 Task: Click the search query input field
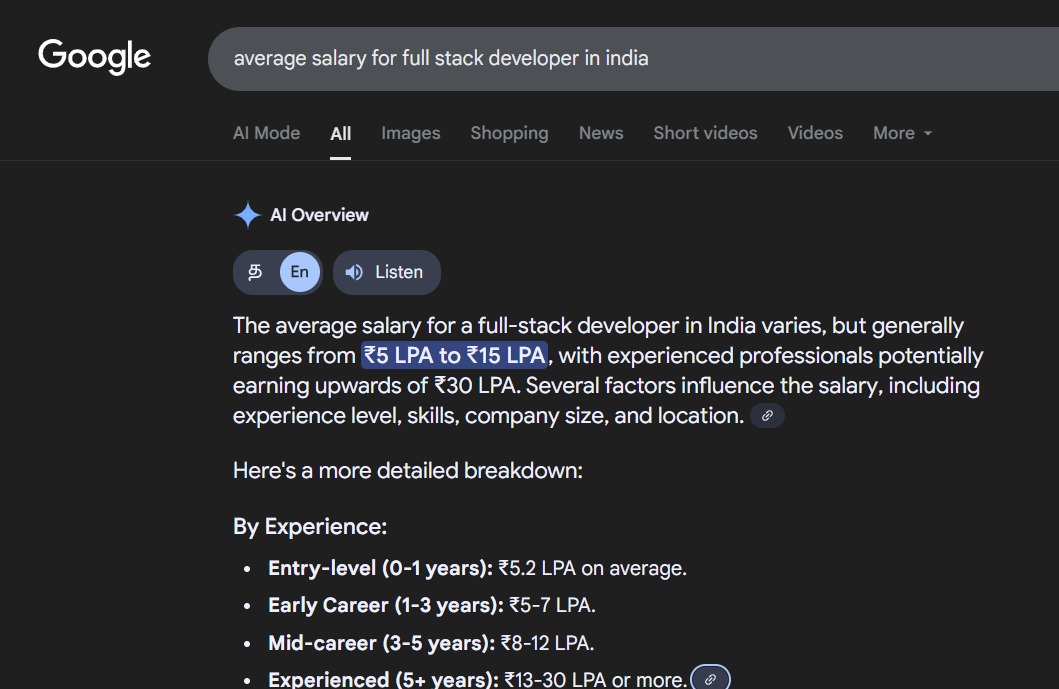(600, 58)
